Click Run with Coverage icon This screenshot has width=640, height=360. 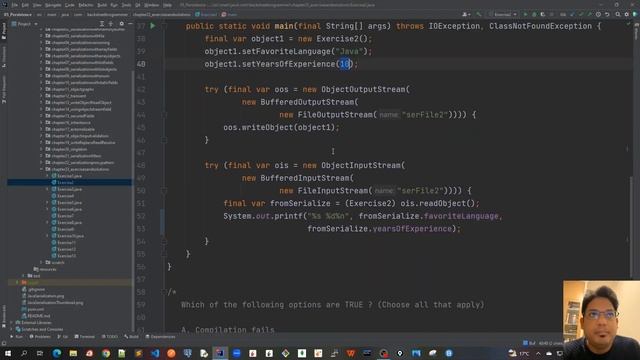pyautogui.click(x=543, y=14)
